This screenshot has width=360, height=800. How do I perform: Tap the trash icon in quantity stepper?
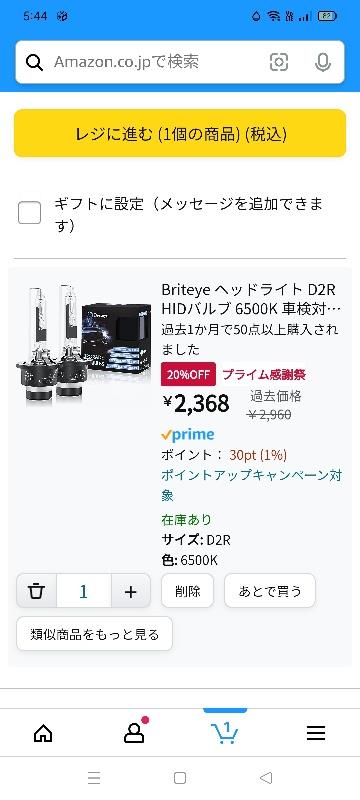[x=36, y=591]
